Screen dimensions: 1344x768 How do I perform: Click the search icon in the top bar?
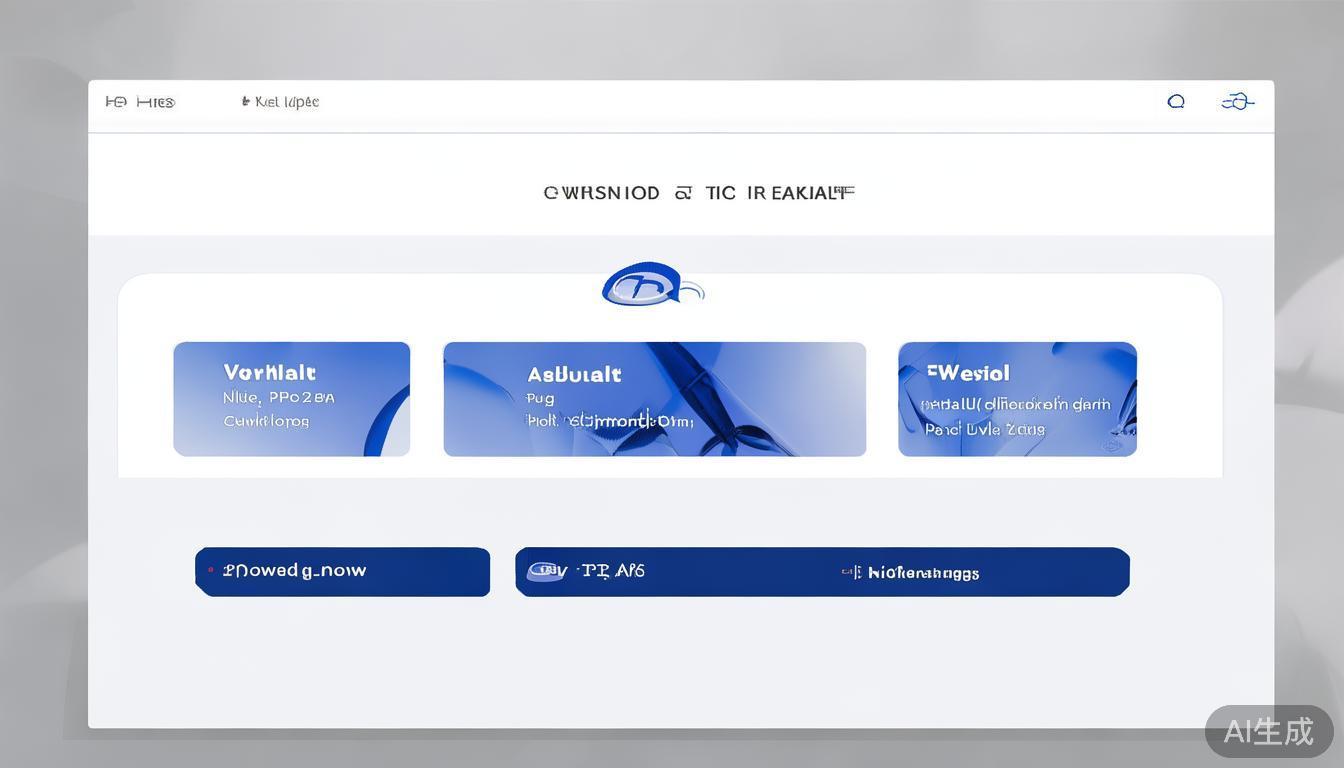pyautogui.click(x=1176, y=101)
